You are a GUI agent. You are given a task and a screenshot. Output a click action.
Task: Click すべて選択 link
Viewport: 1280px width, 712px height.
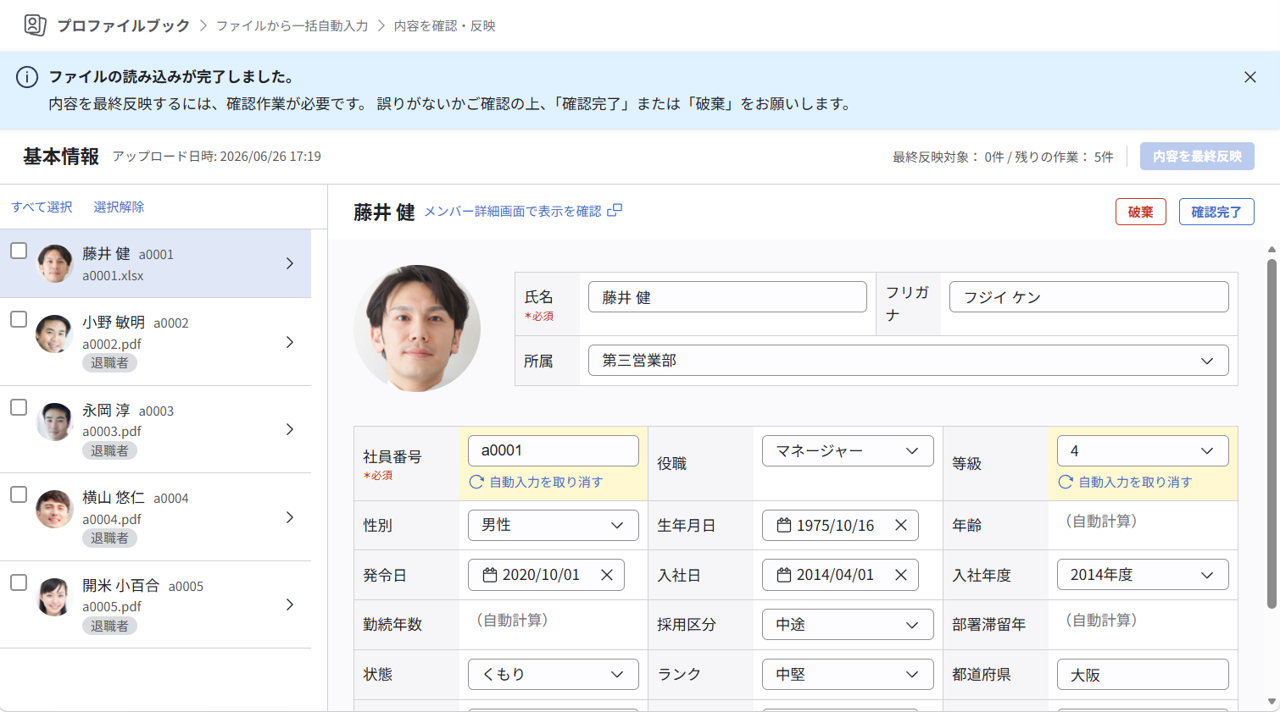tap(42, 207)
